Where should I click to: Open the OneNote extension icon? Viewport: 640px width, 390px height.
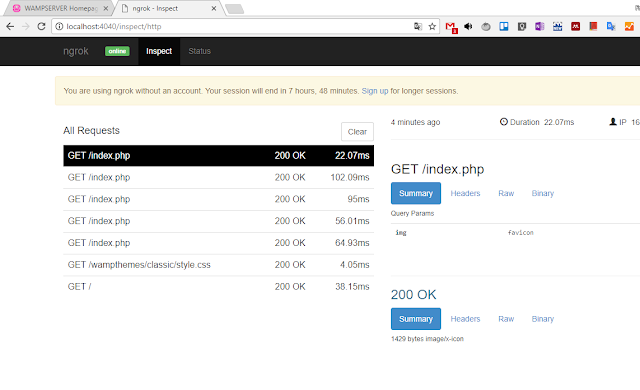540,27
